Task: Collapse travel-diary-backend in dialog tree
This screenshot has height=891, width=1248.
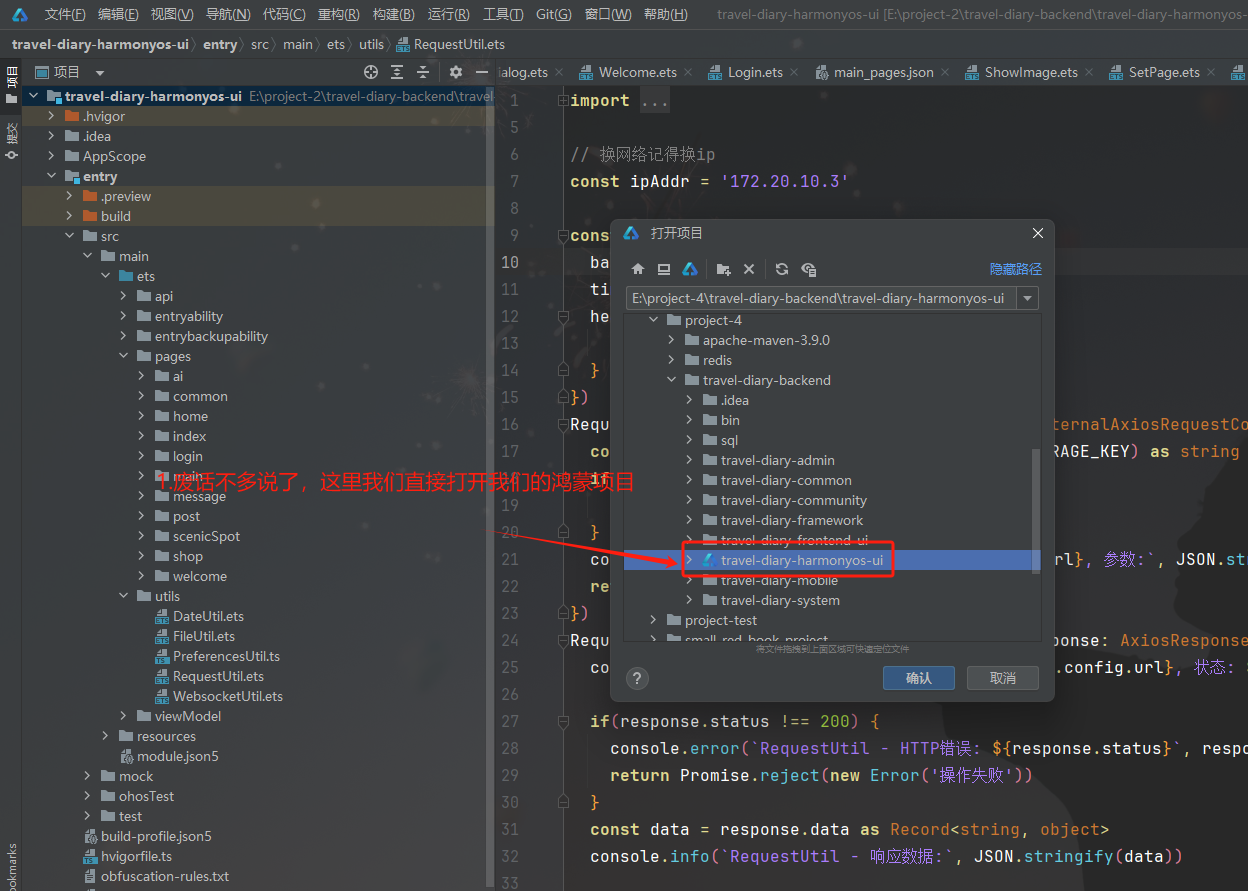Action: [x=672, y=380]
